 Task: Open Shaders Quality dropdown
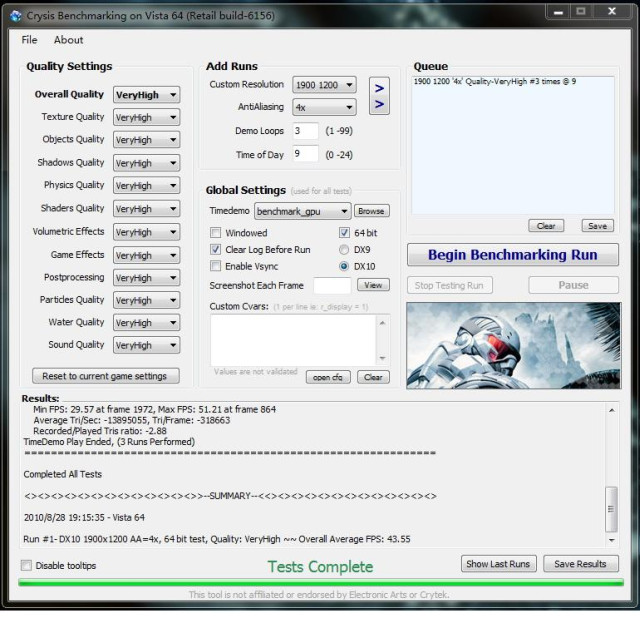point(147,209)
